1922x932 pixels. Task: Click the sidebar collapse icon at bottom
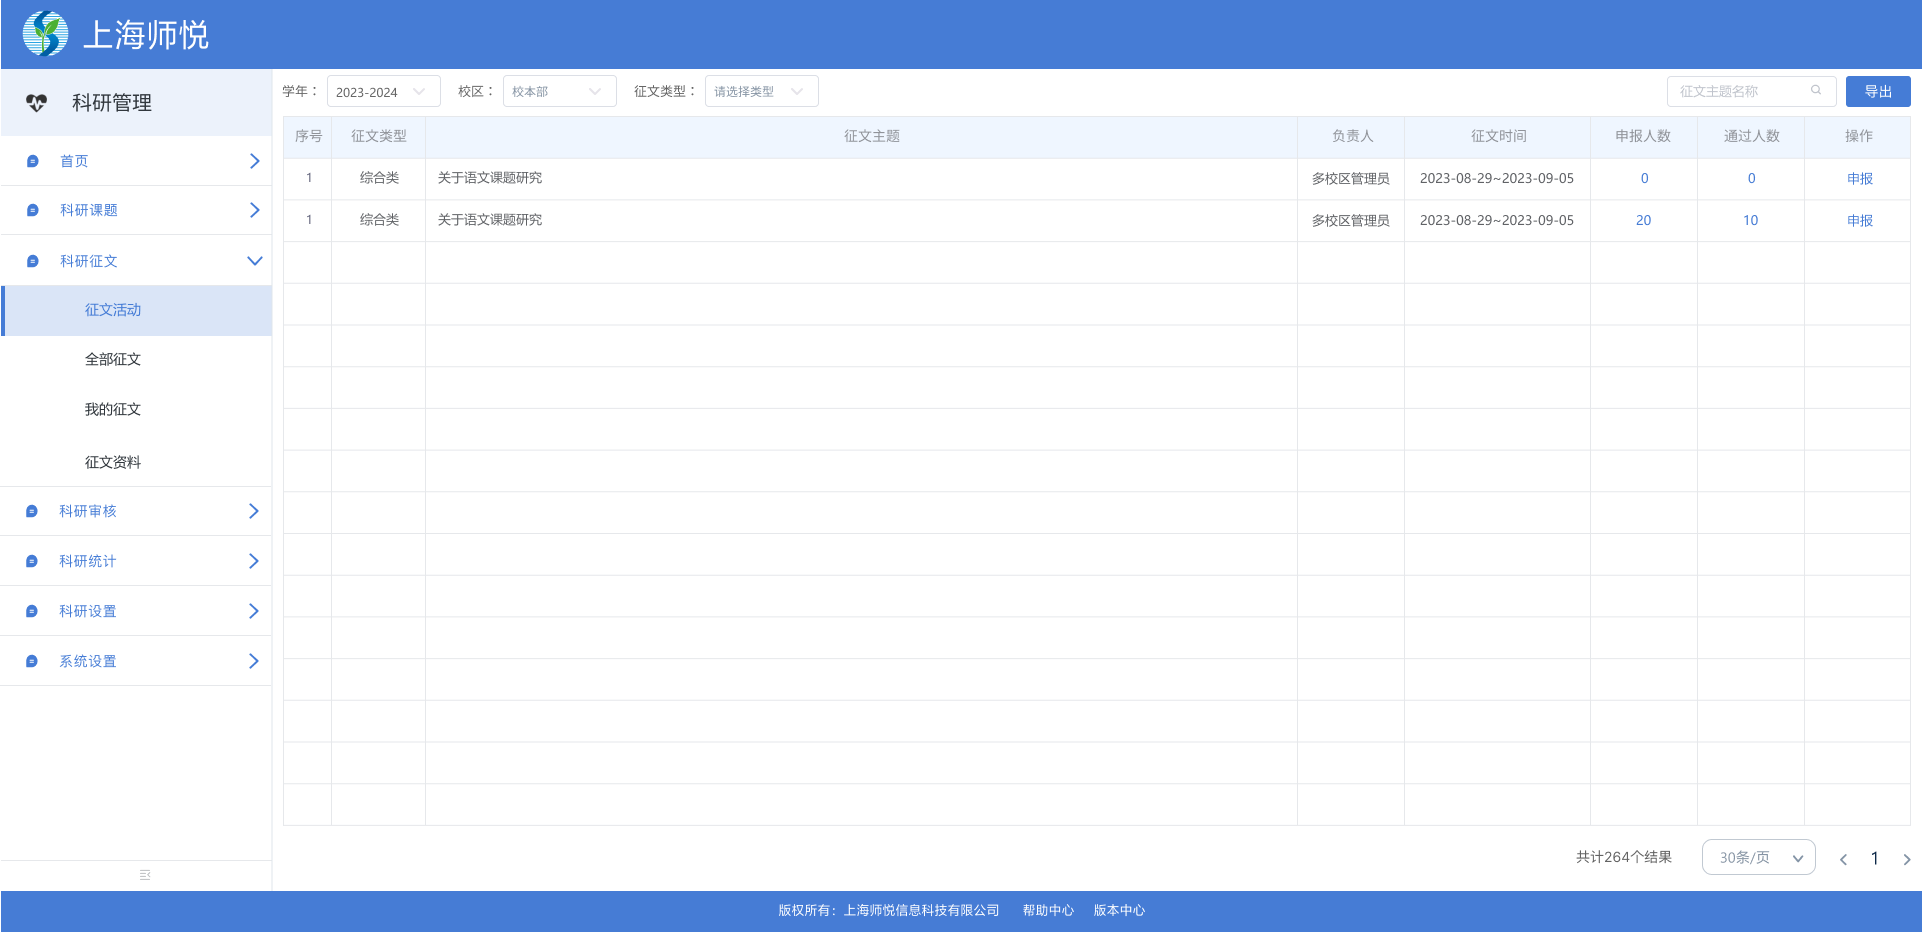click(x=145, y=875)
